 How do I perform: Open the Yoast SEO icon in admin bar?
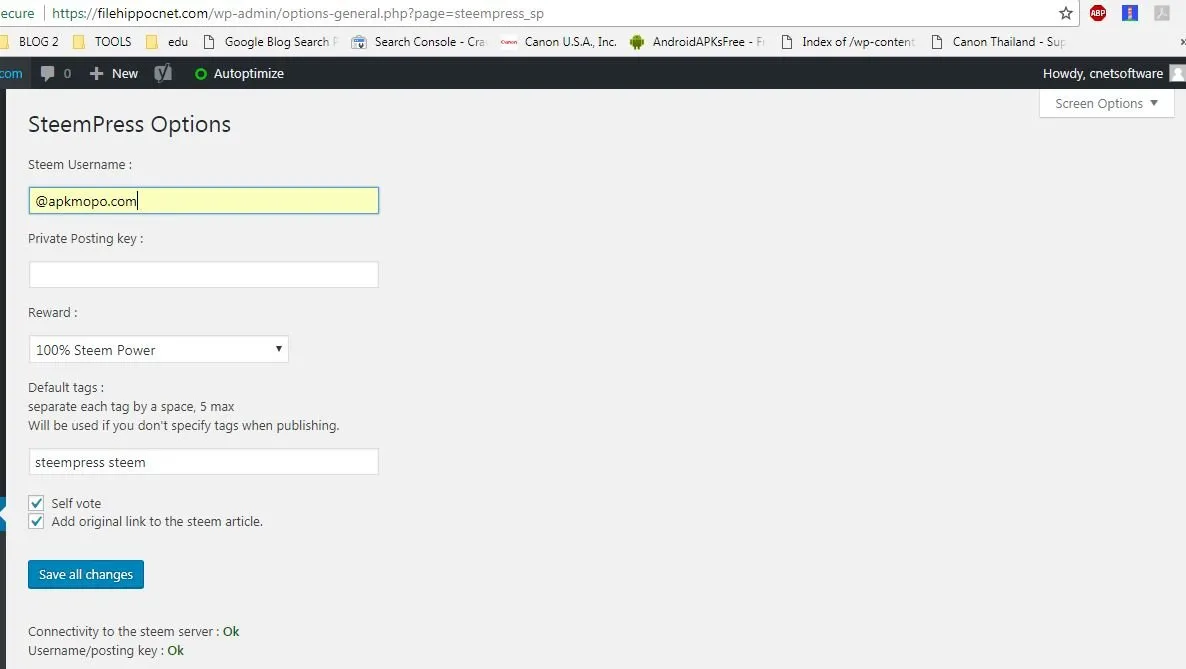click(x=163, y=73)
